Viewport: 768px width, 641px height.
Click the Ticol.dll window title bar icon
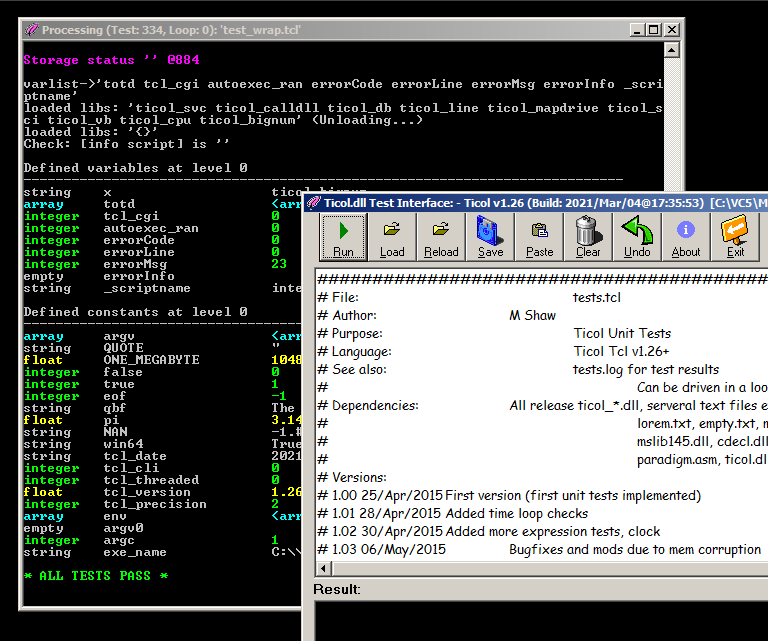coord(315,202)
